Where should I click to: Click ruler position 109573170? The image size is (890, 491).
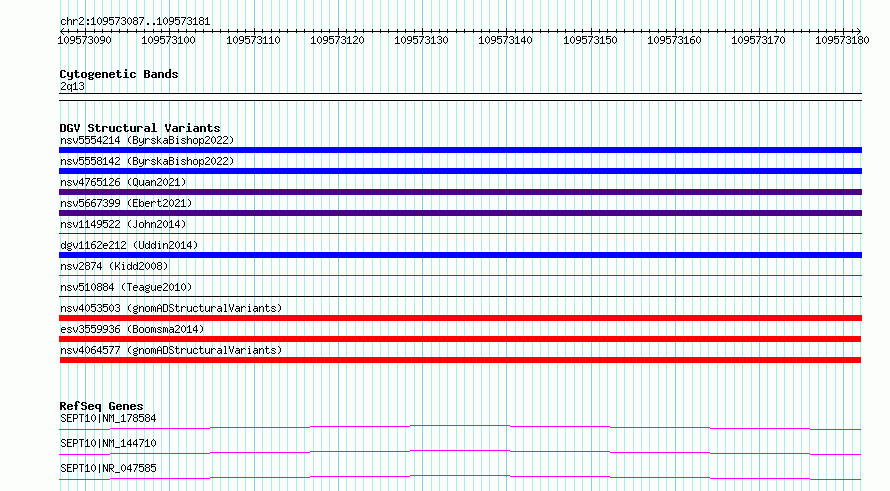[758, 40]
